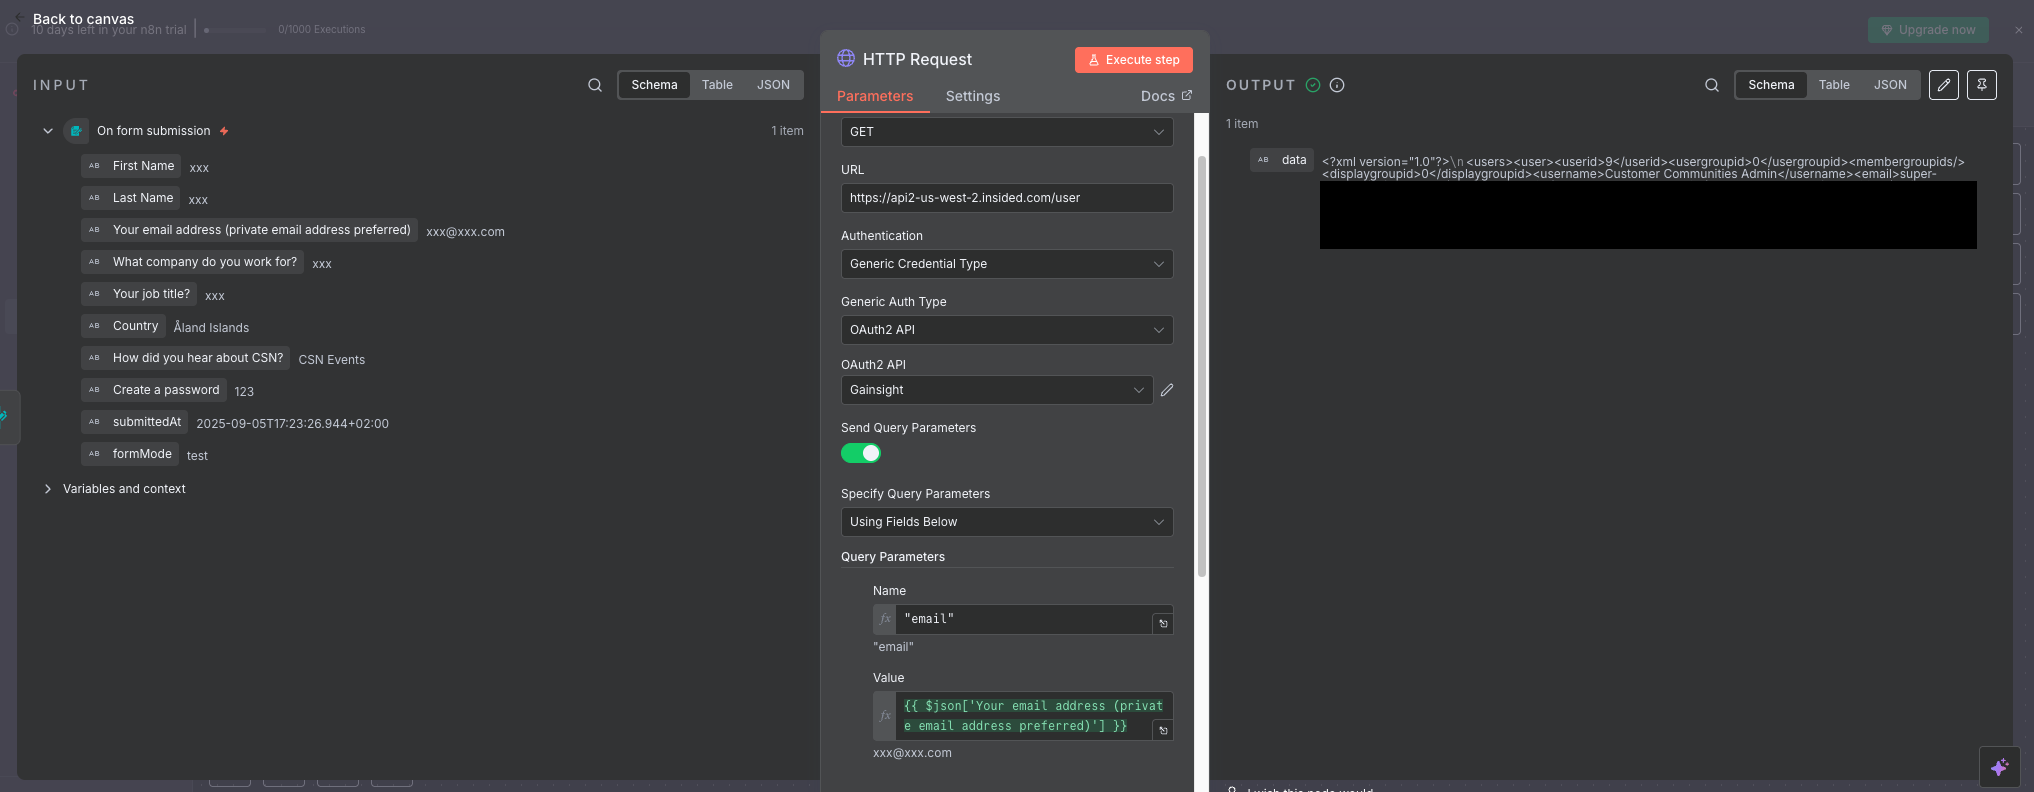Select the OUTPUT Schema view
This screenshot has width=2034, height=792.
pyautogui.click(x=1771, y=85)
